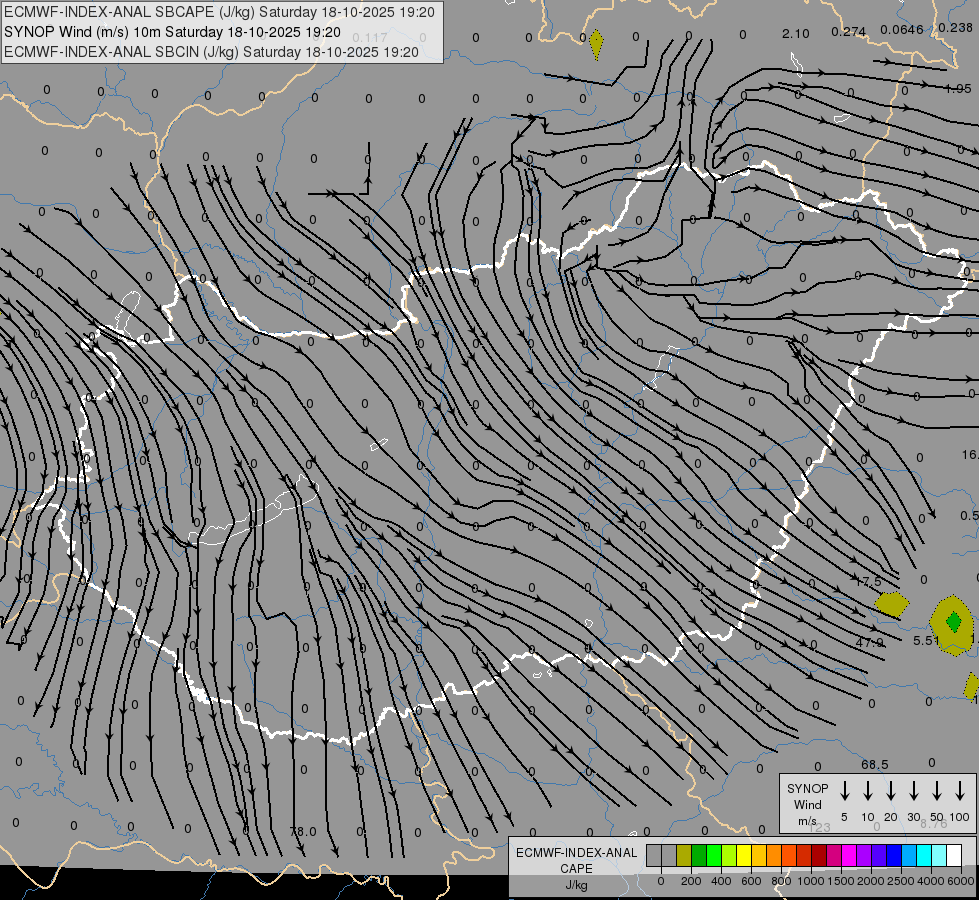Screen dimensions: 979x900
Task: Pick the olive swatch in the CAPE color scale
Action: coord(684,855)
